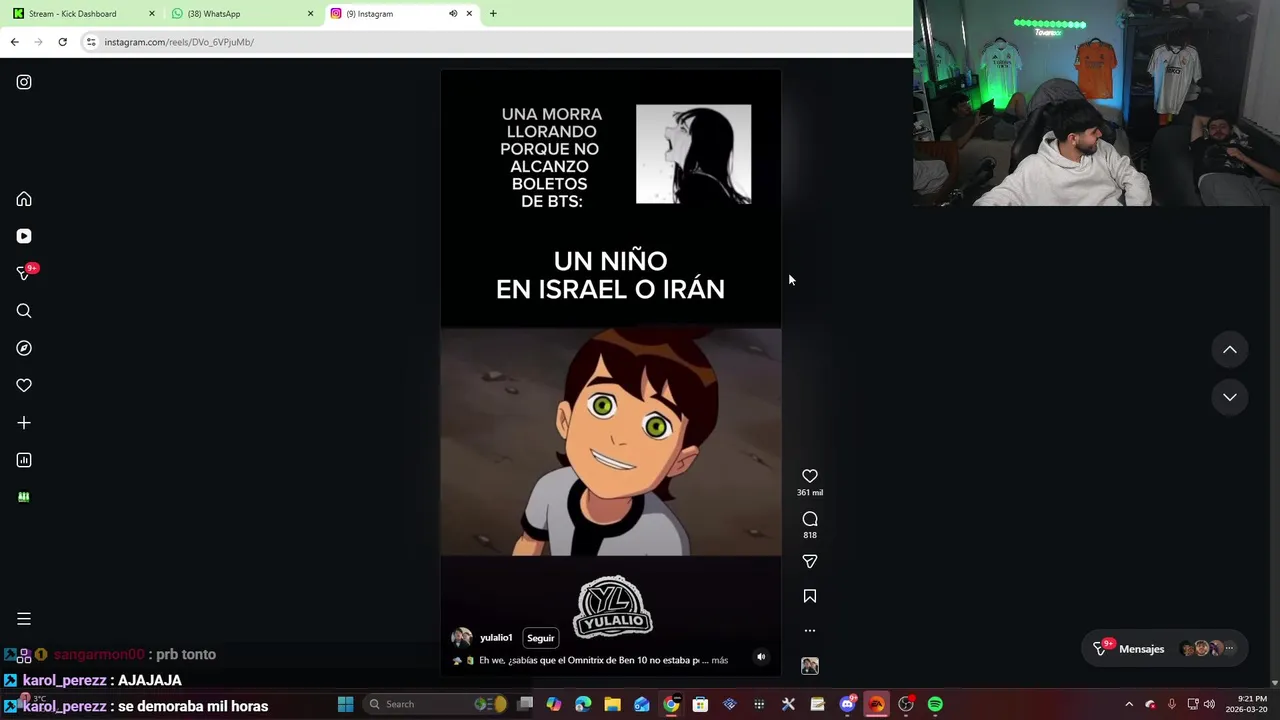Viewport: 1280px width, 720px height.
Task: Mute the Instagram tab via speaker icon
Action: point(453,14)
